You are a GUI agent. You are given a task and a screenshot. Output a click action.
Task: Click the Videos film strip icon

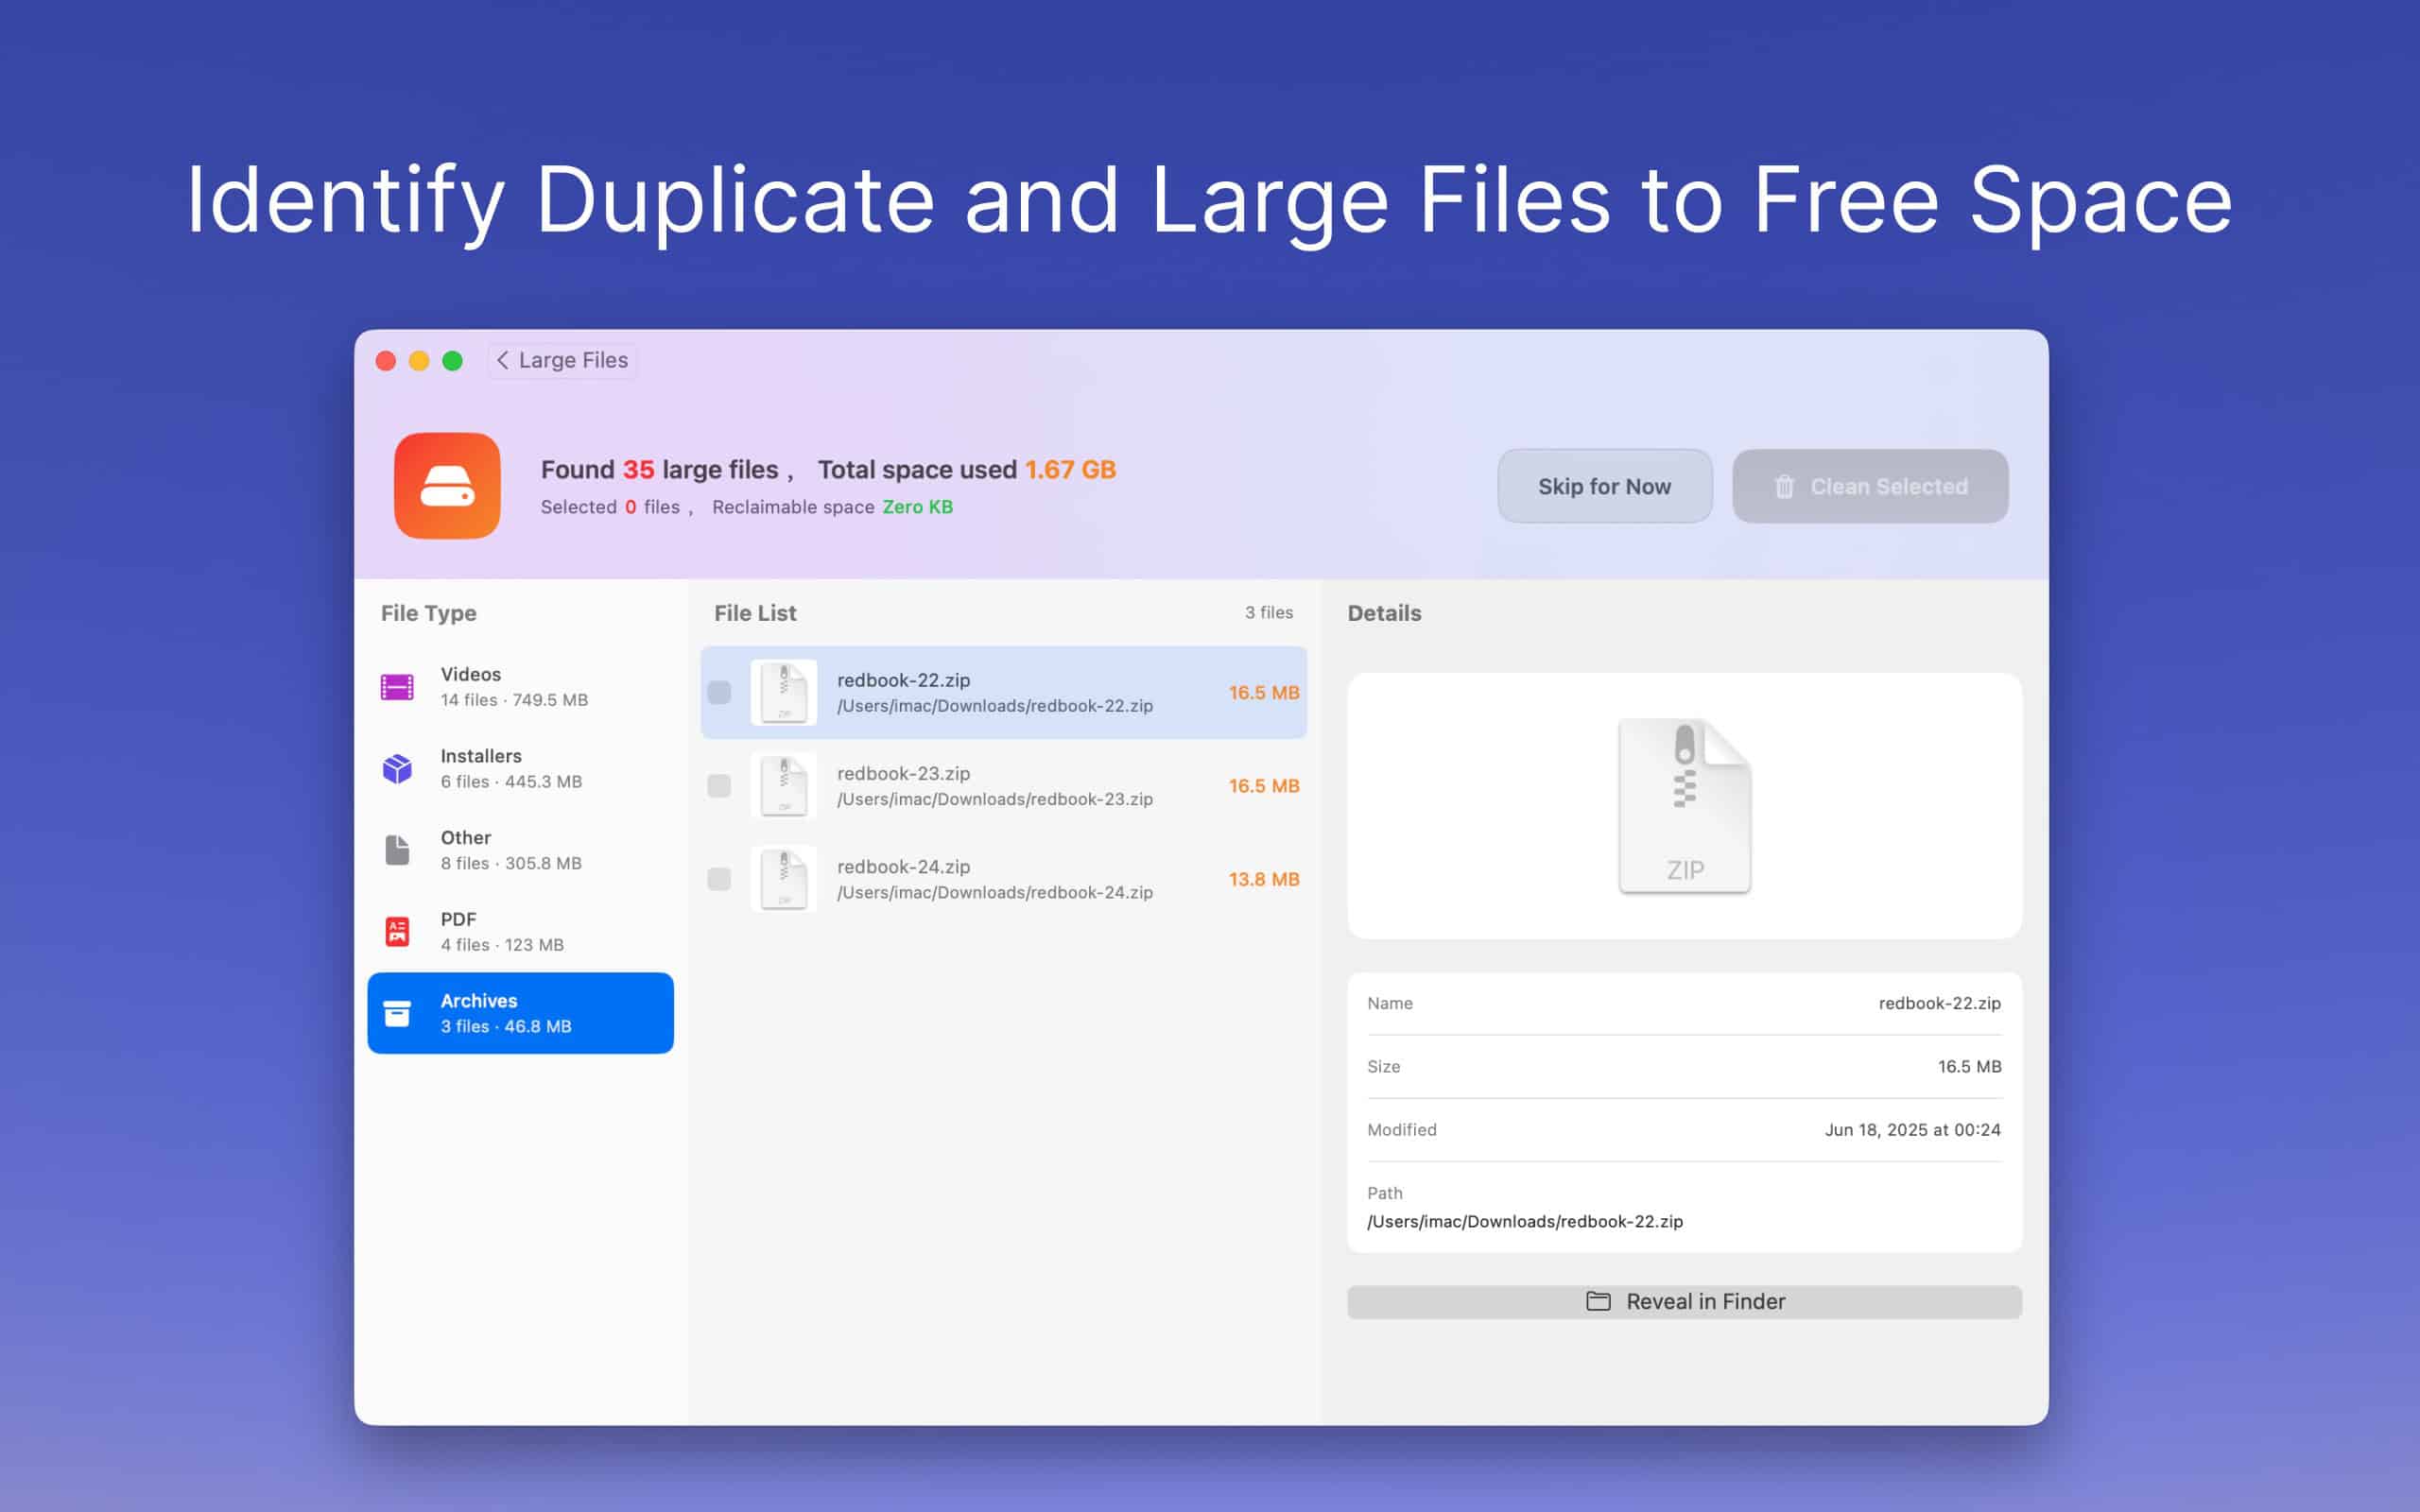click(397, 687)
